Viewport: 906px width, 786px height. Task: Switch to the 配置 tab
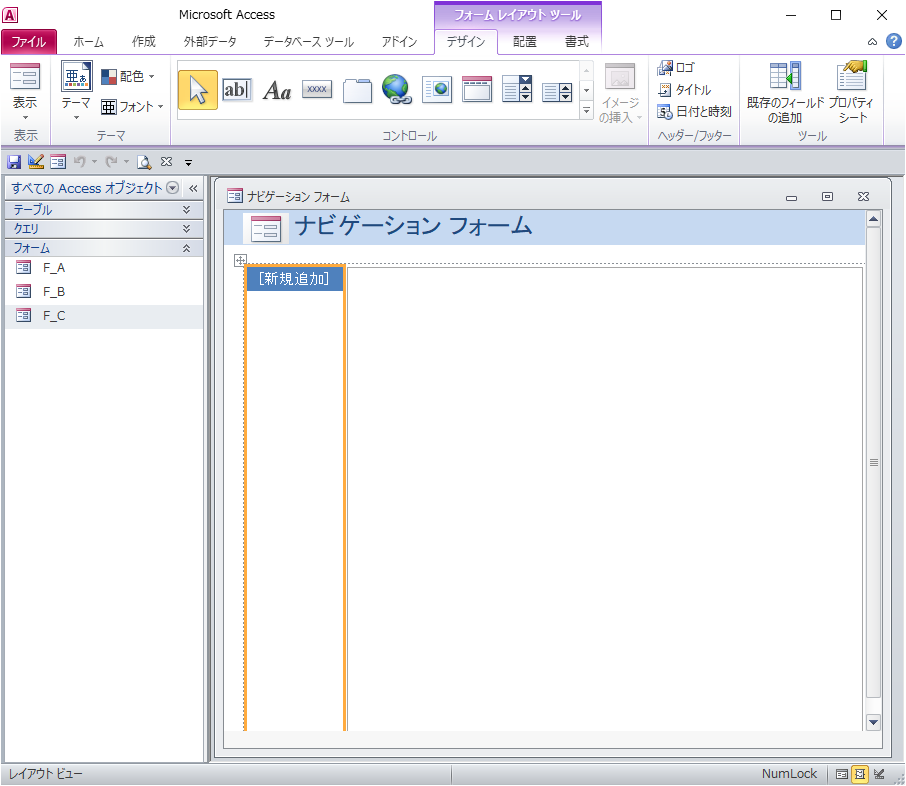coord(525,42)
